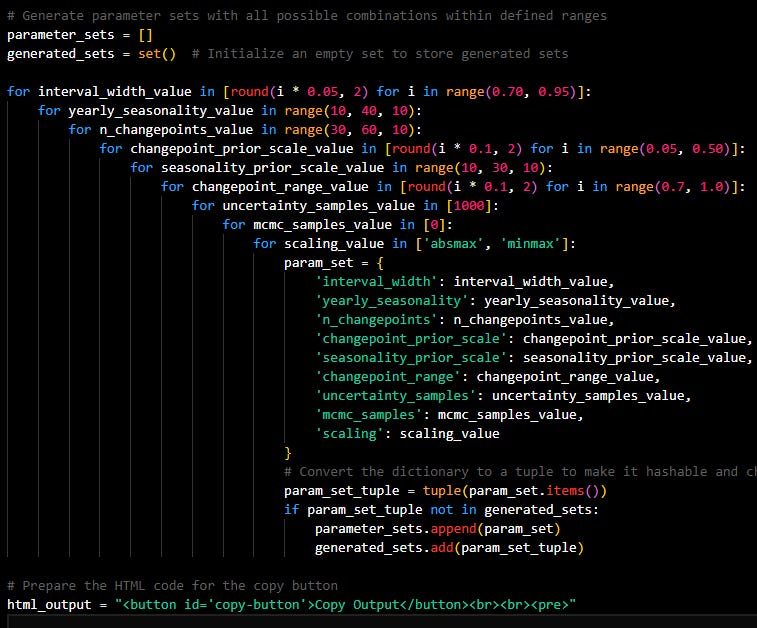This screenshot has width=757, height=628.
Task: Click the 'scaling' dictionary key
Action: pos(350,433)
